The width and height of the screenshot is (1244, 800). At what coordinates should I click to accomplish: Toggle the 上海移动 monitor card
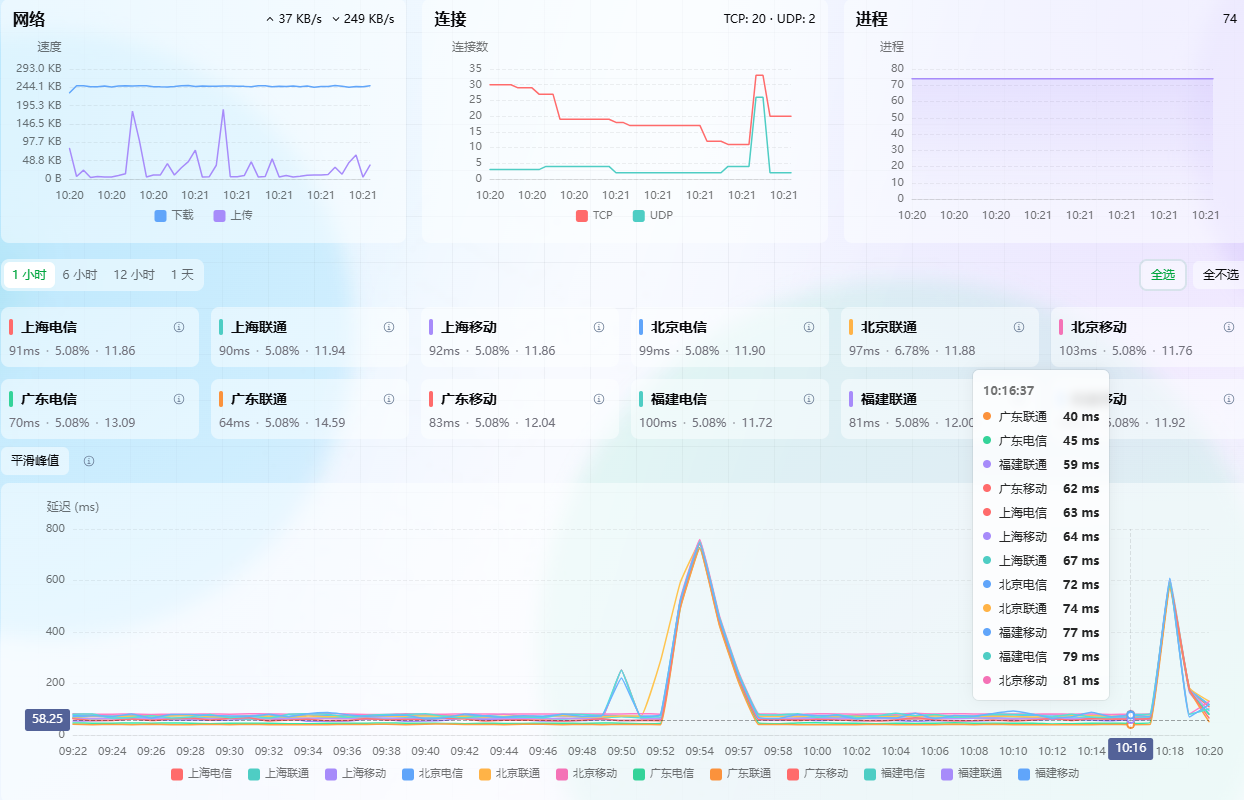coord(520,338)
